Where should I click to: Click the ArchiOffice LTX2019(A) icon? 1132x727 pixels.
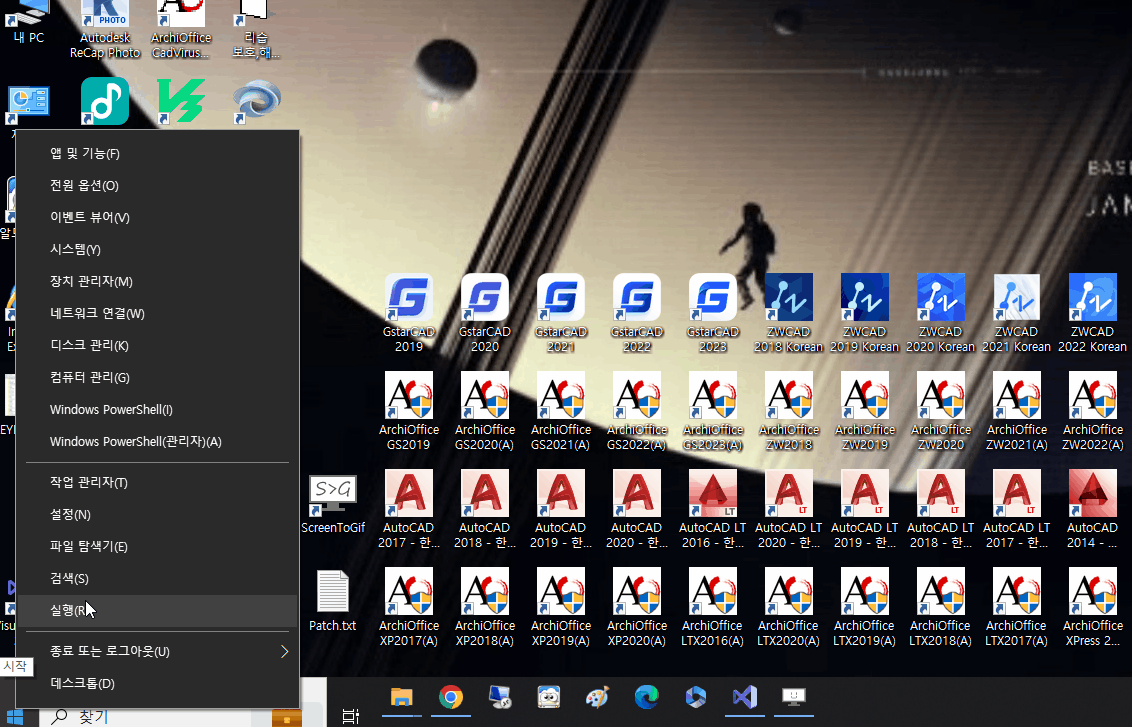(x=864, y=606)
